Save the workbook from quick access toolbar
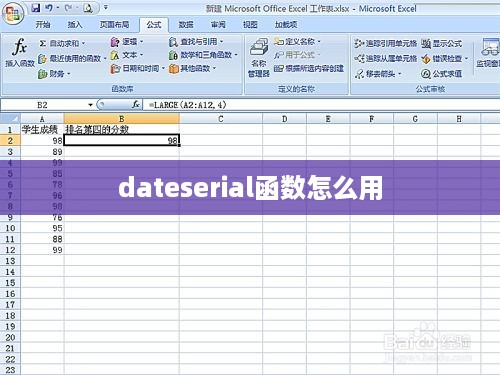The height and width of the screenshot is (375, 500). (36, 8)
